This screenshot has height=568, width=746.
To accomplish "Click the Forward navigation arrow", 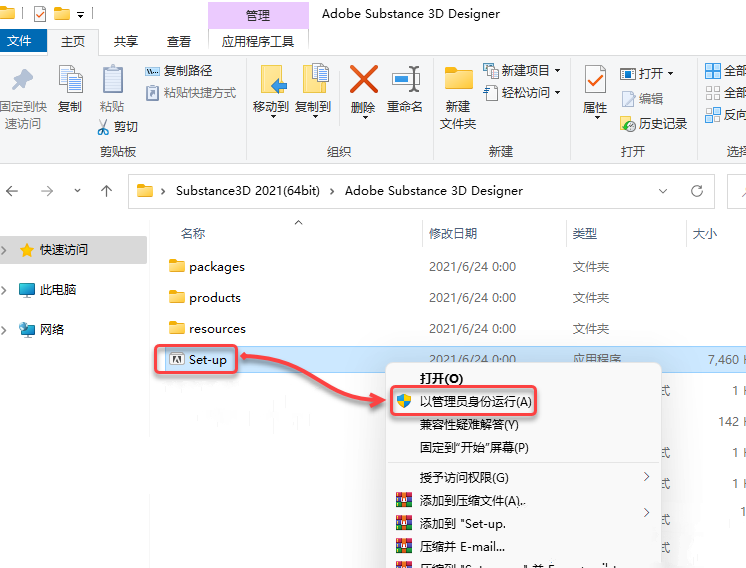I will (x=47, y=191).
